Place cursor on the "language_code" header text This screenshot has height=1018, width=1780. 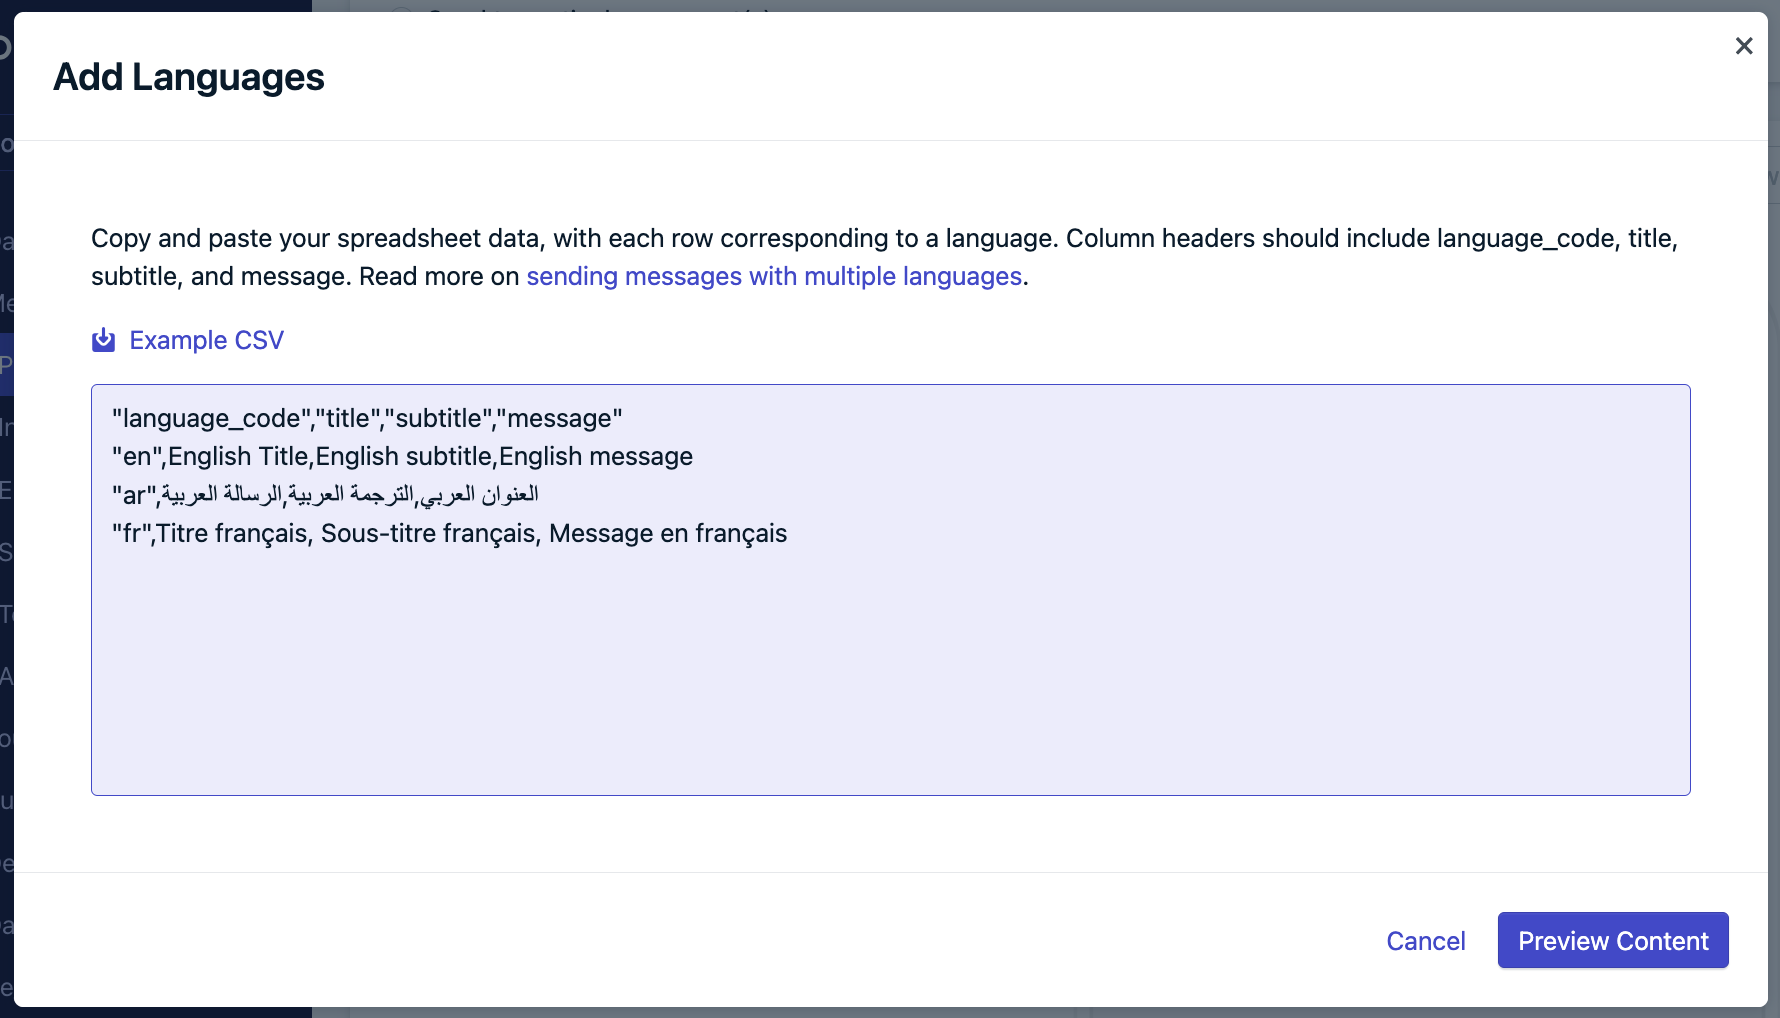click(x=212, y=419)
